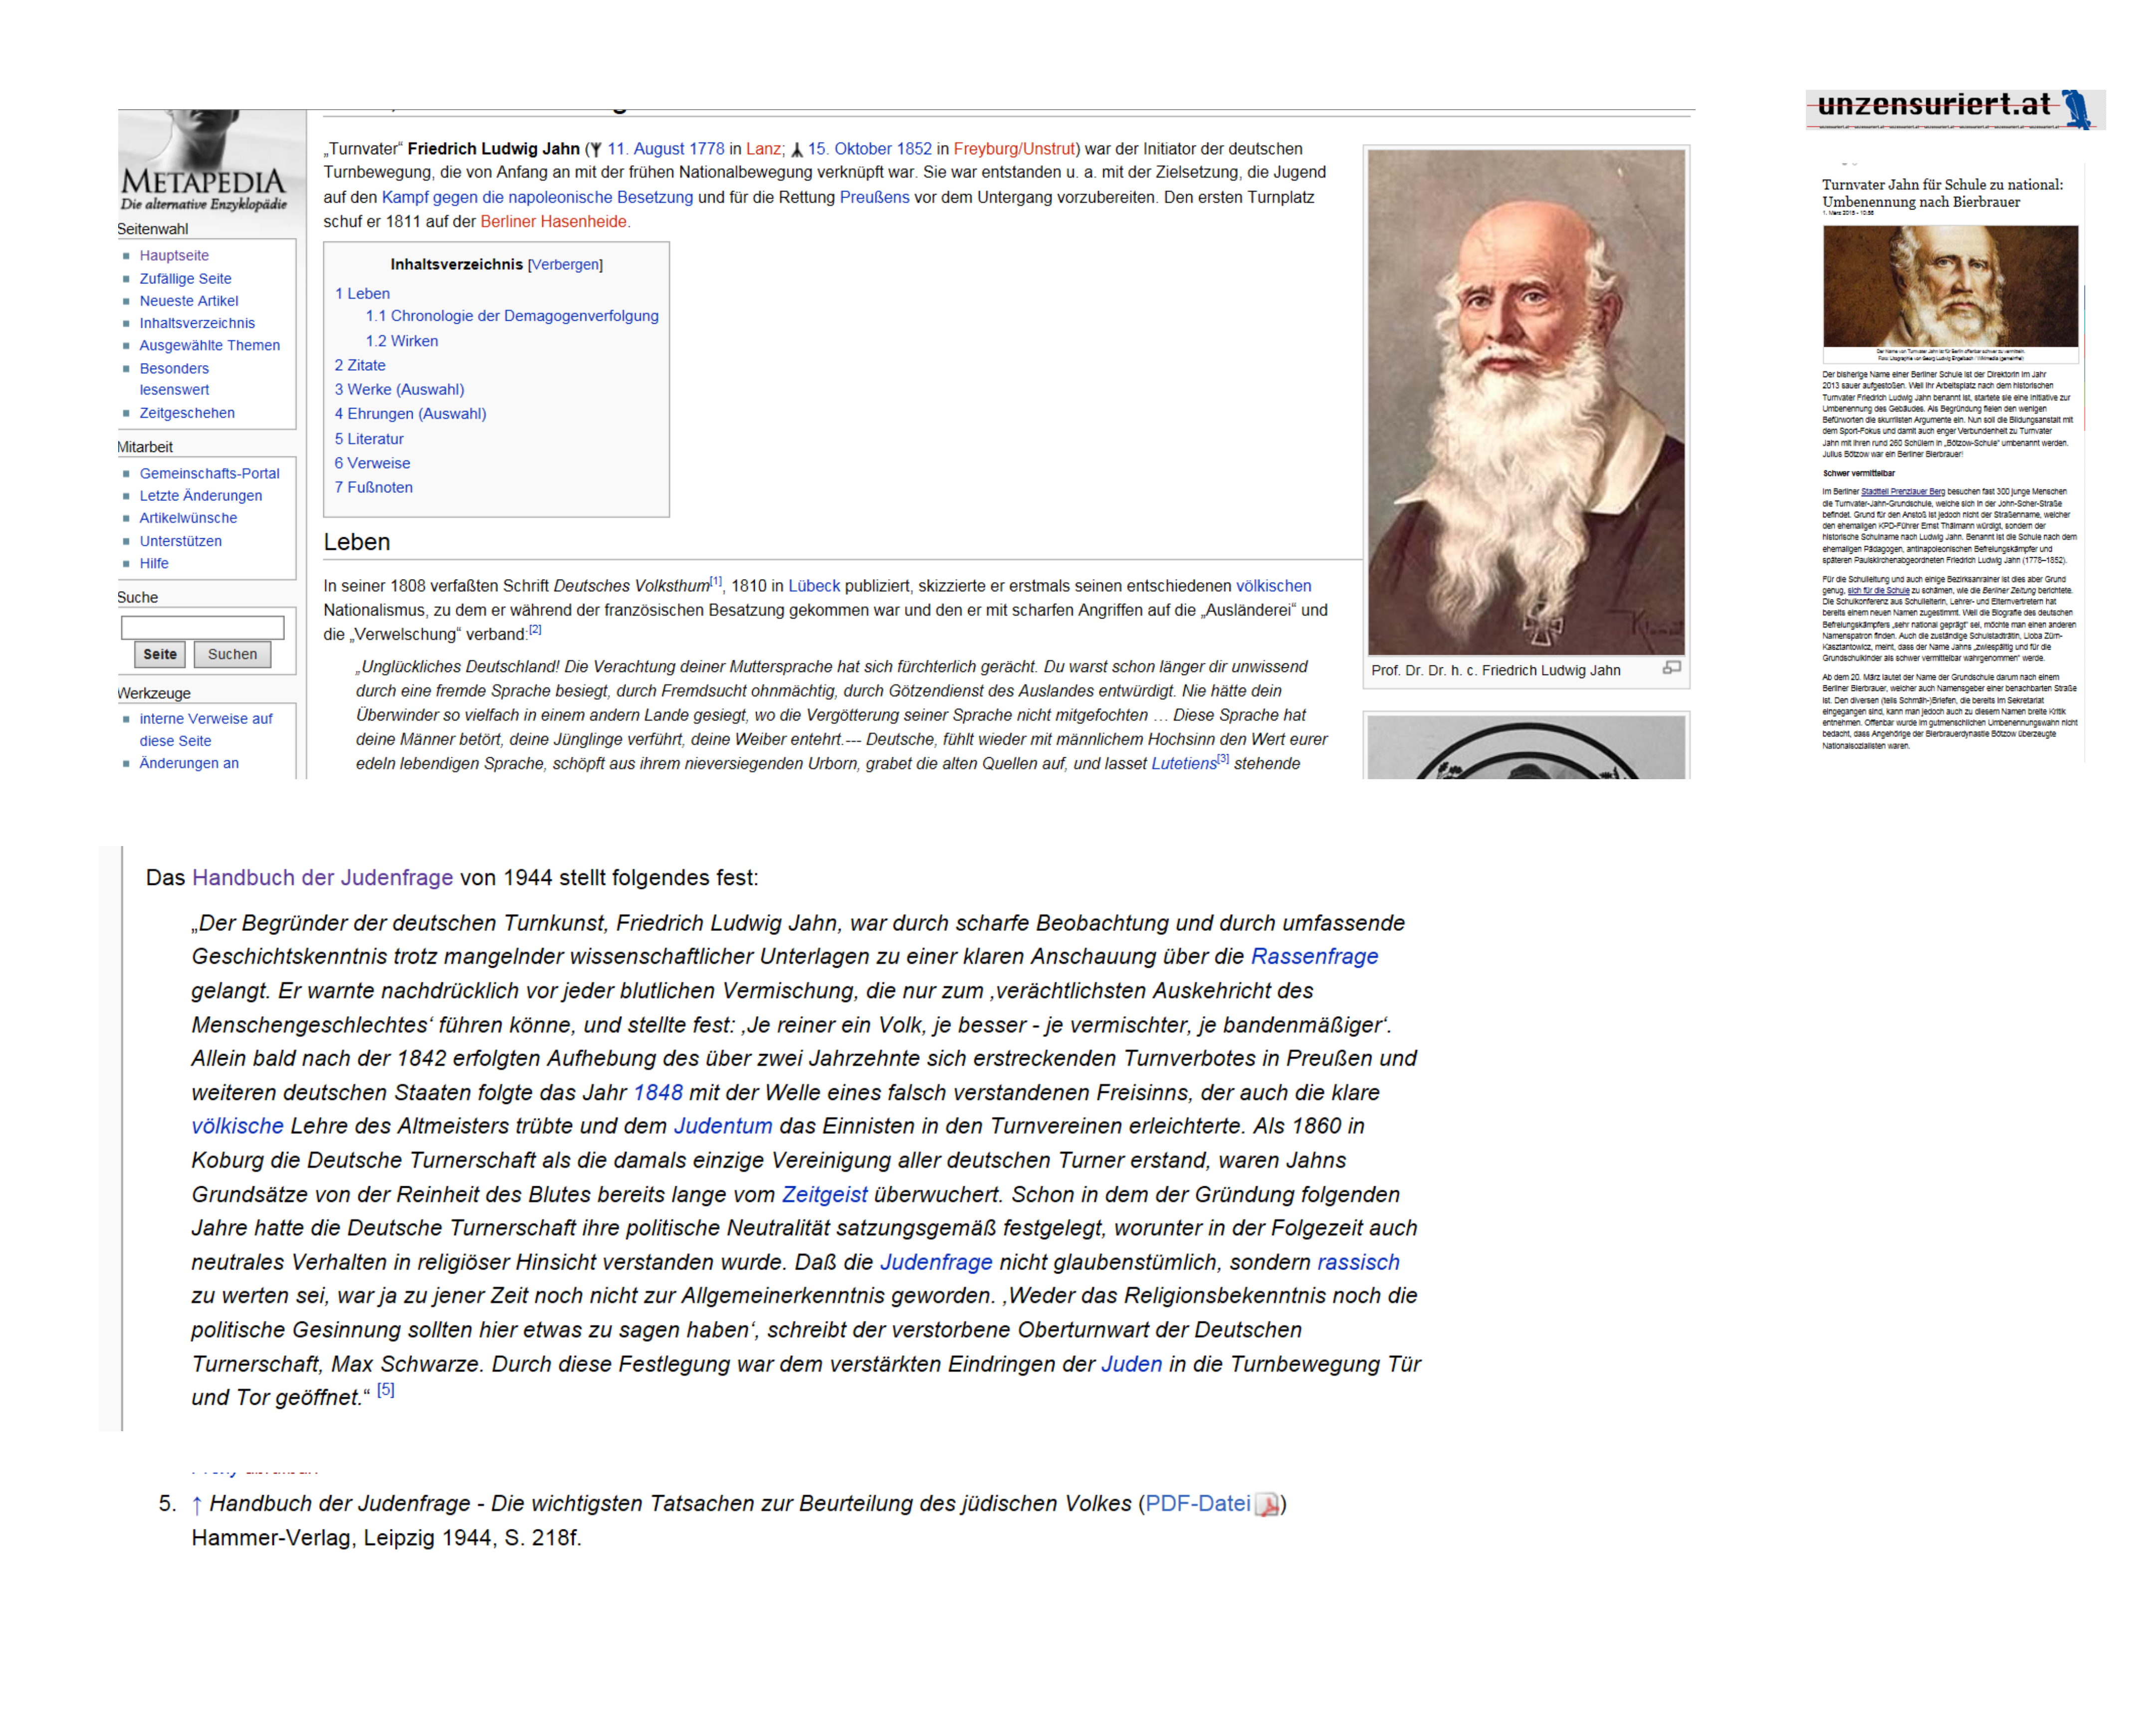This screenshot has height=1727, width=2156.
Task: Follow the Handbuch der Judenfrage link
Action: tap(322, 878)
